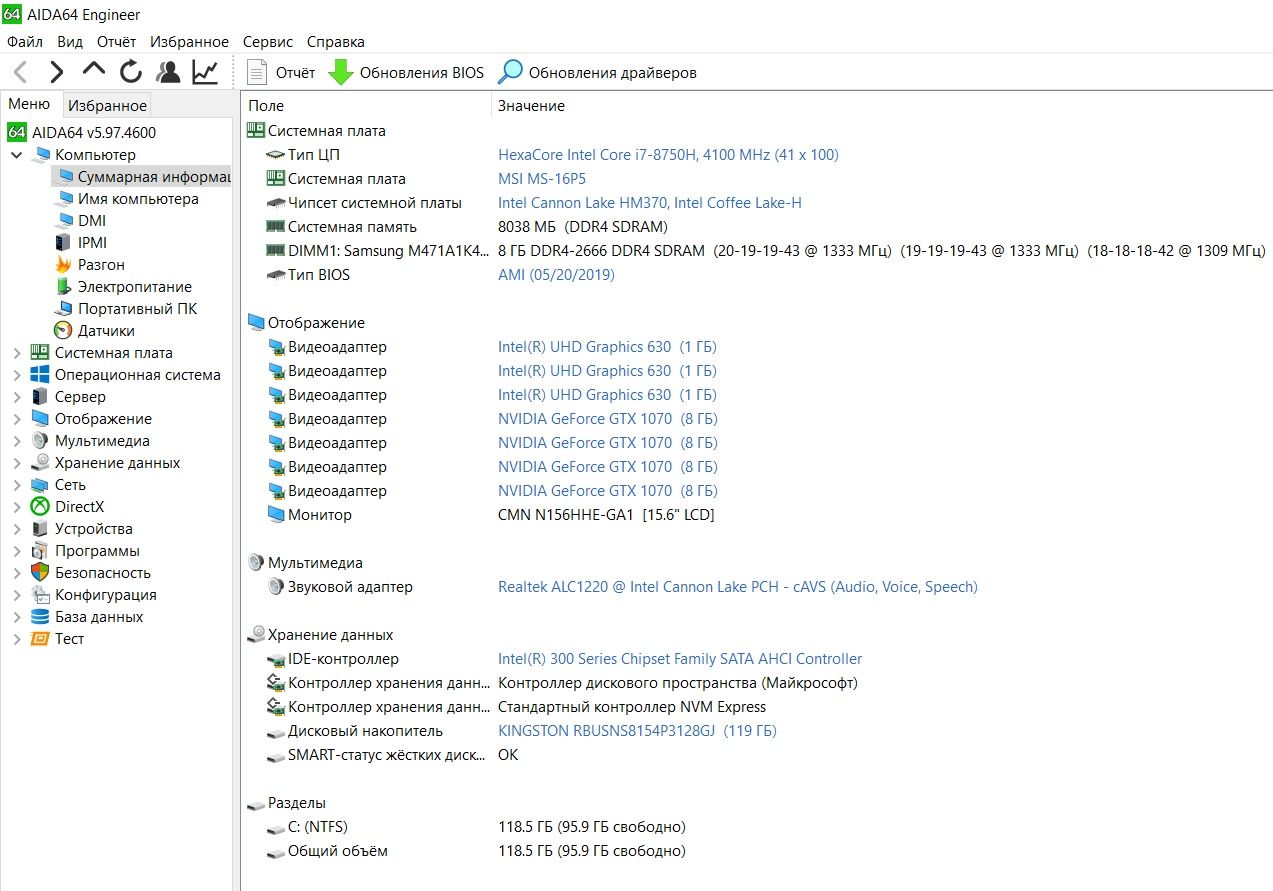The width and height of the screenshot is (1273, 891).
Task: Select the C: (NTFS) partition row
Action: click(757, 827)
